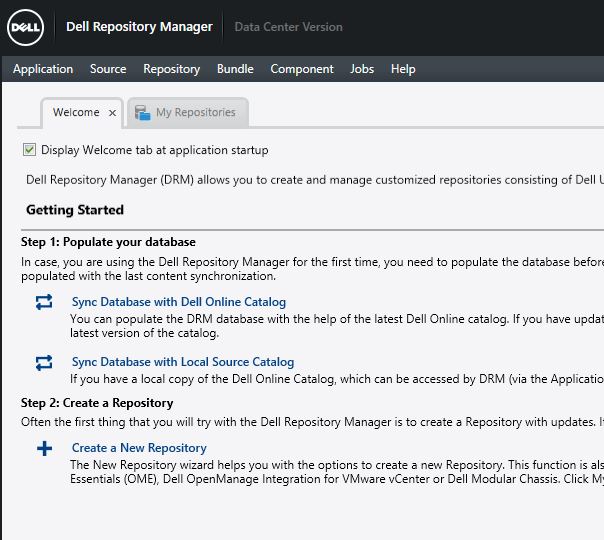Click the plus icon for Create a New Repository

(x=44, y=449)
